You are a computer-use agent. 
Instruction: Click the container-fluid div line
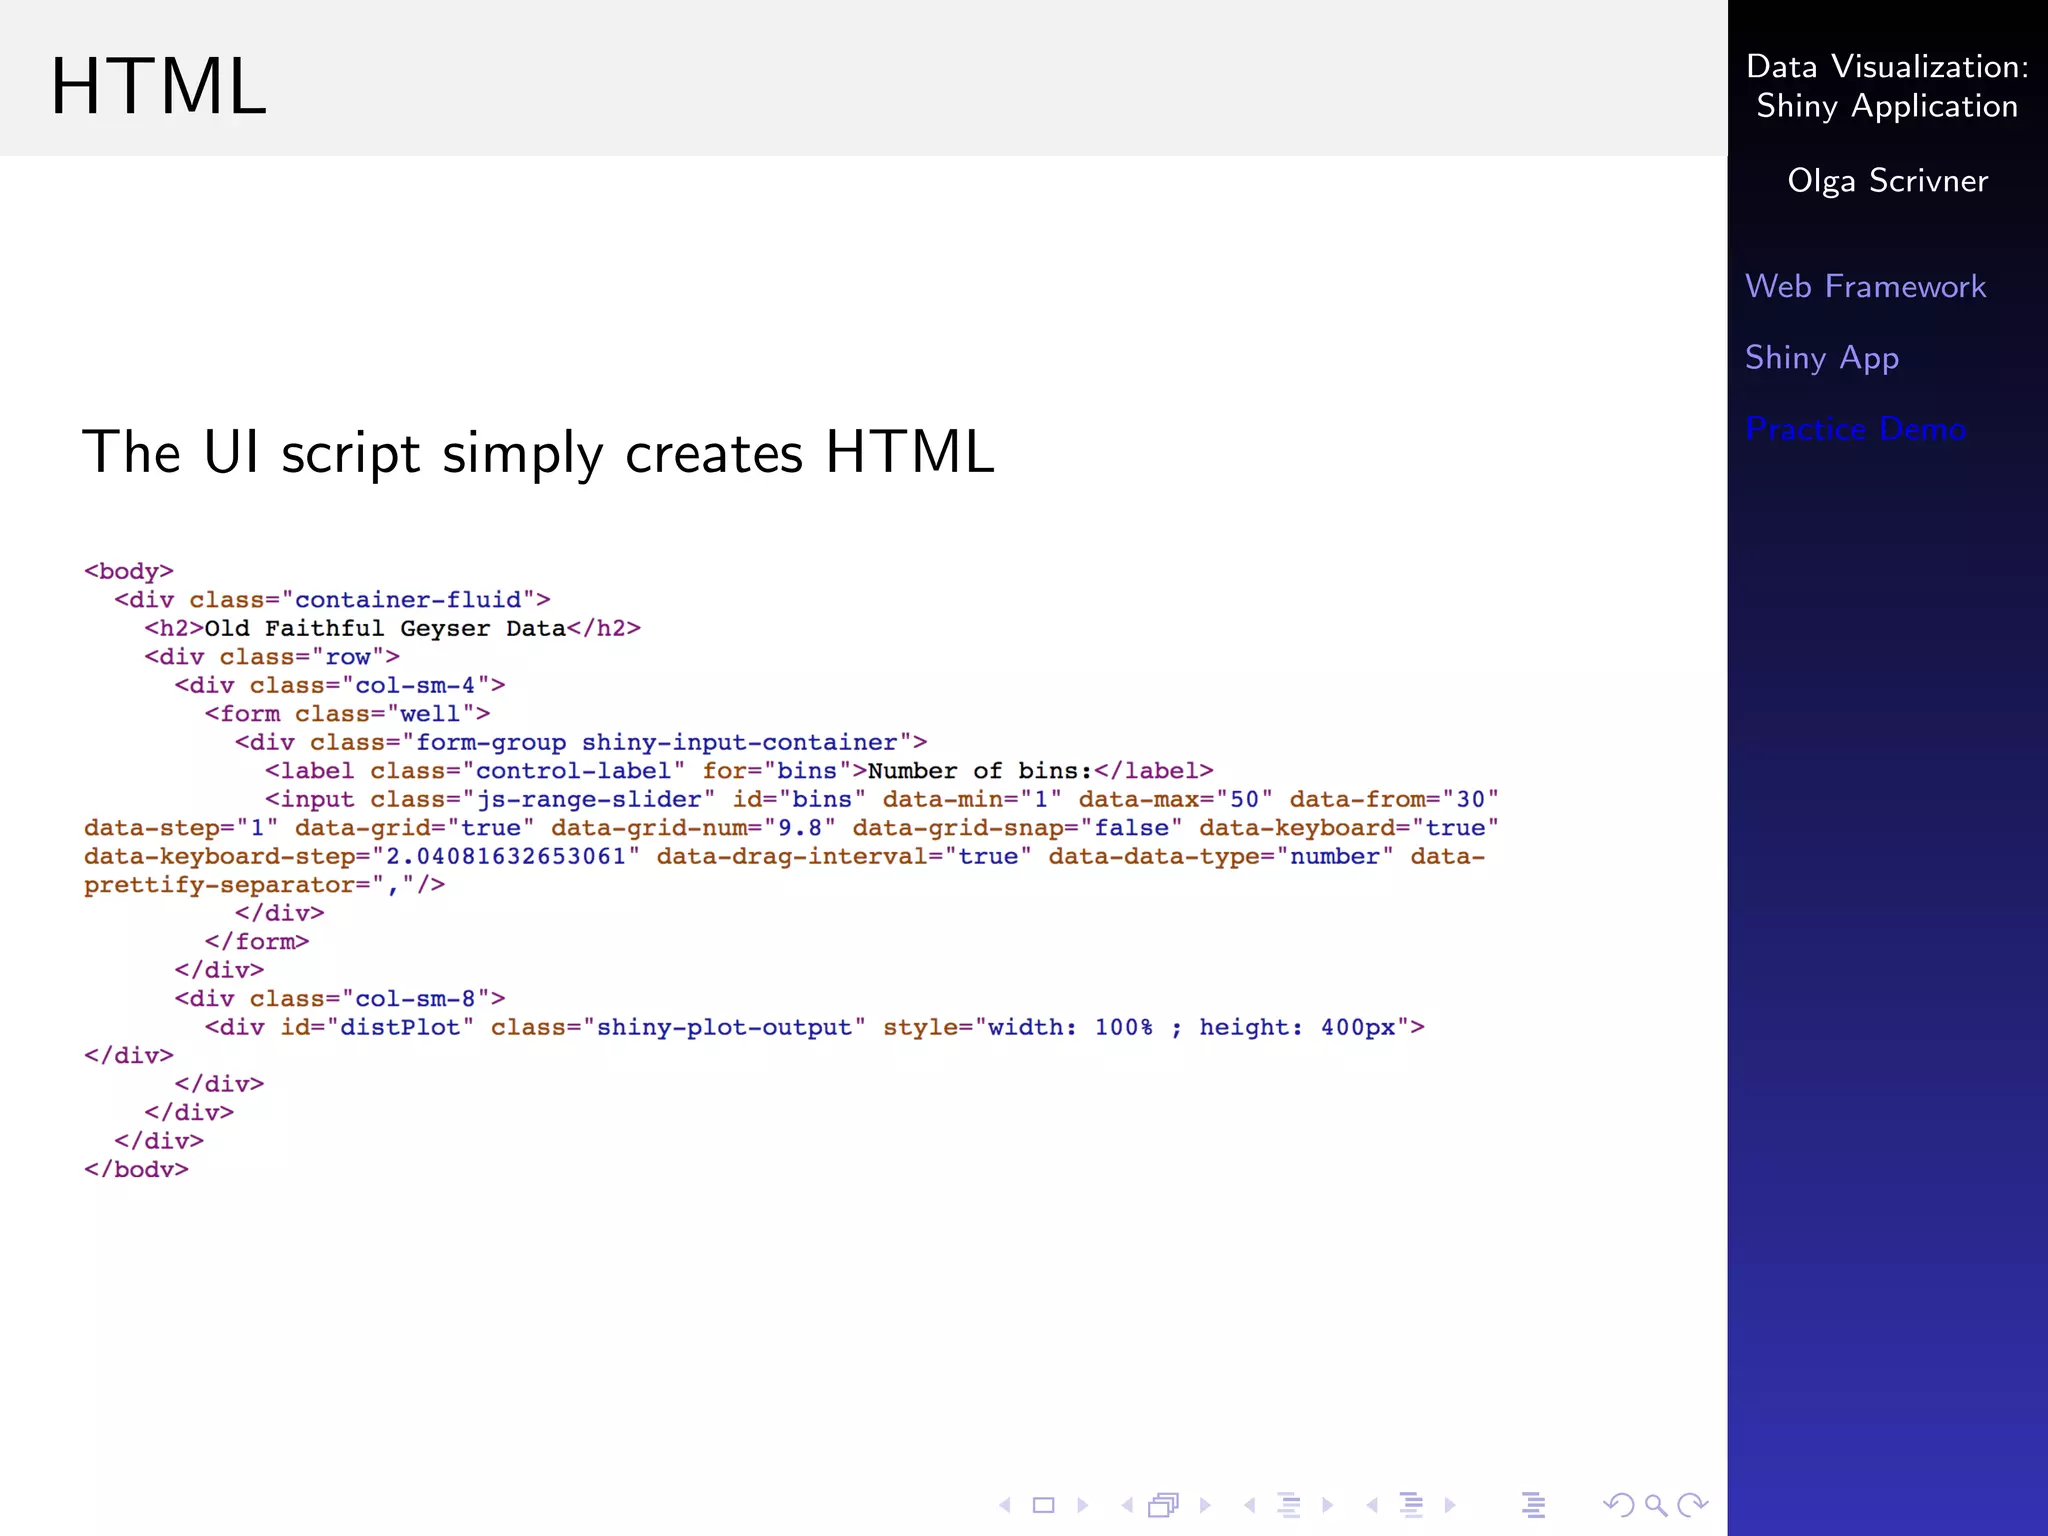332,600
